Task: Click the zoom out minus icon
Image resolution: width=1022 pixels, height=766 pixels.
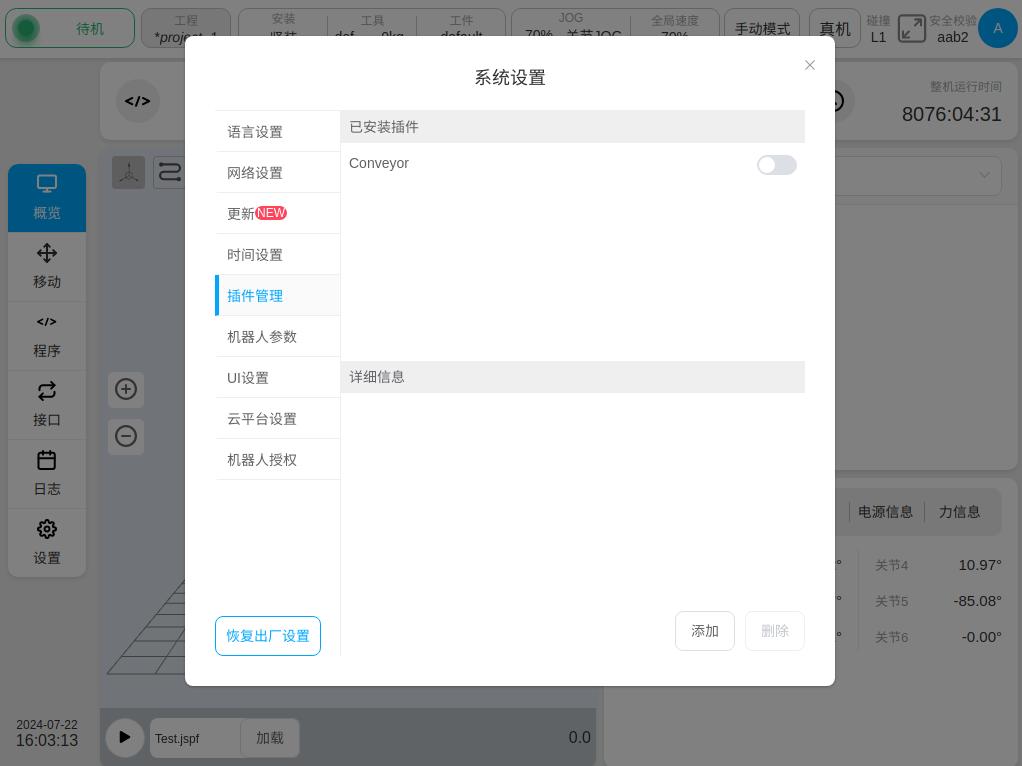Action: coord(126,436)
